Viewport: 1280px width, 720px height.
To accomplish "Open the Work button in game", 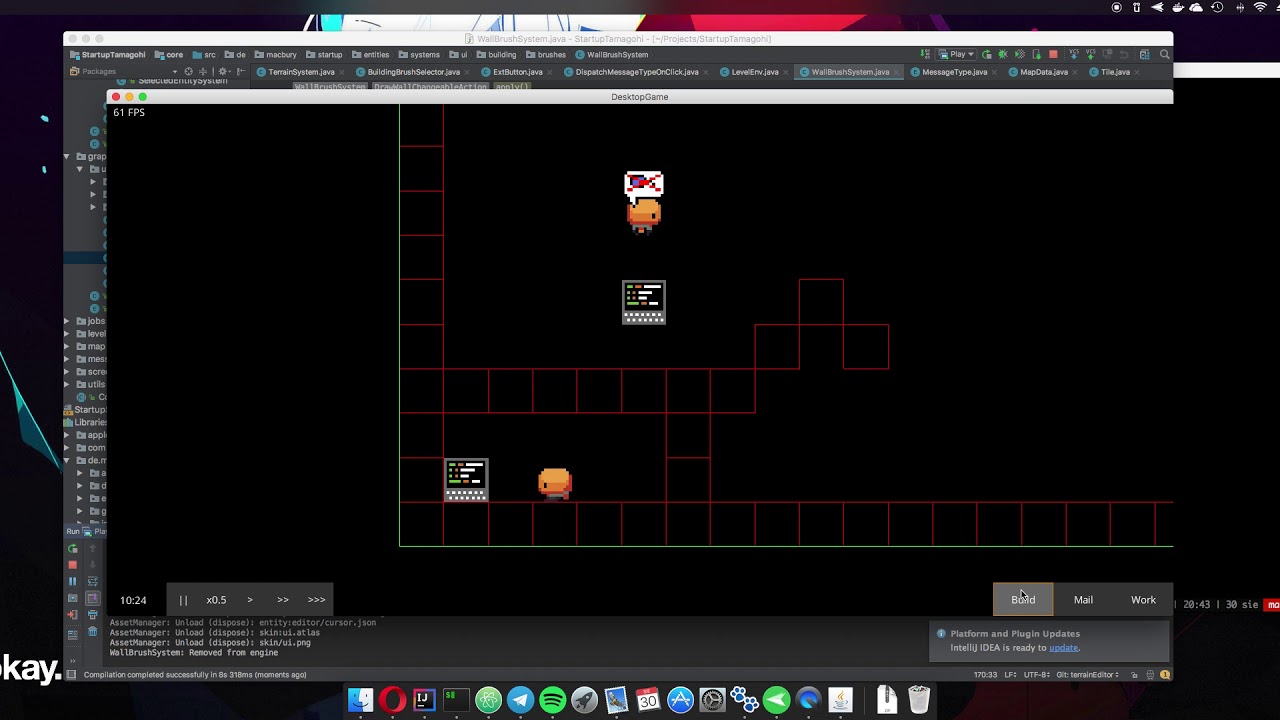I will 1143,599.
